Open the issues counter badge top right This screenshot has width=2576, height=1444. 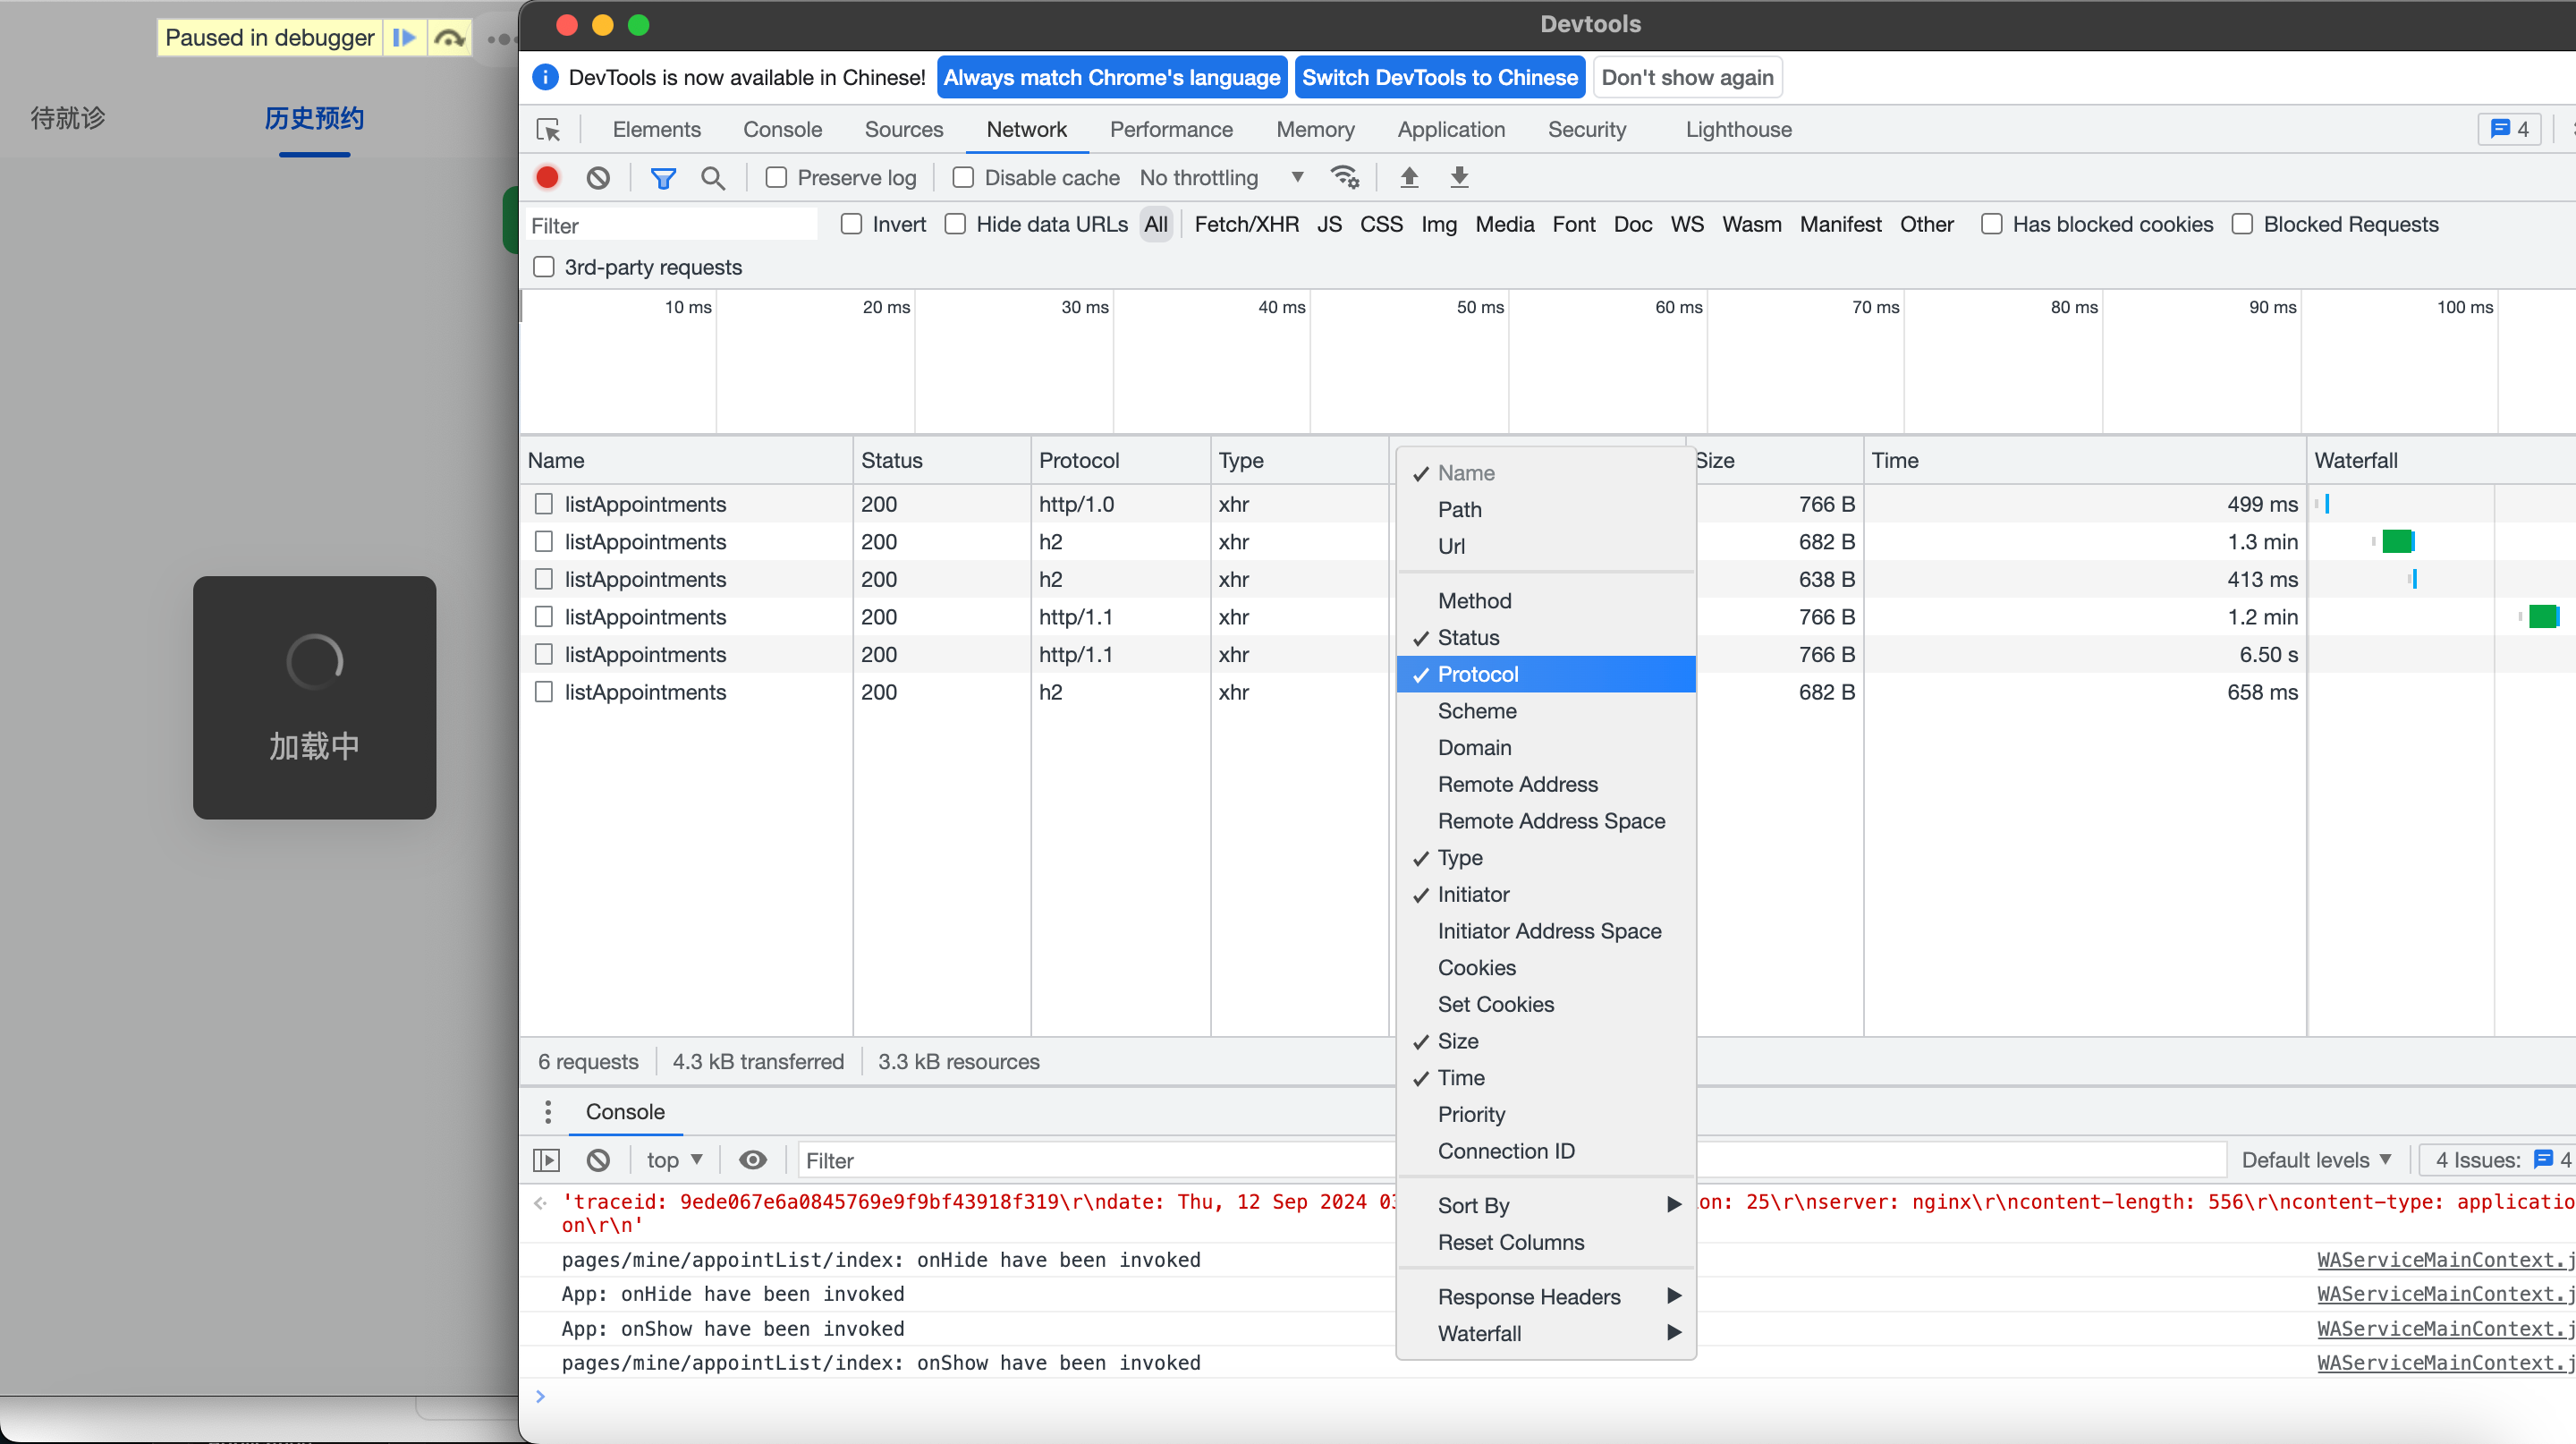coord(2509,129)
